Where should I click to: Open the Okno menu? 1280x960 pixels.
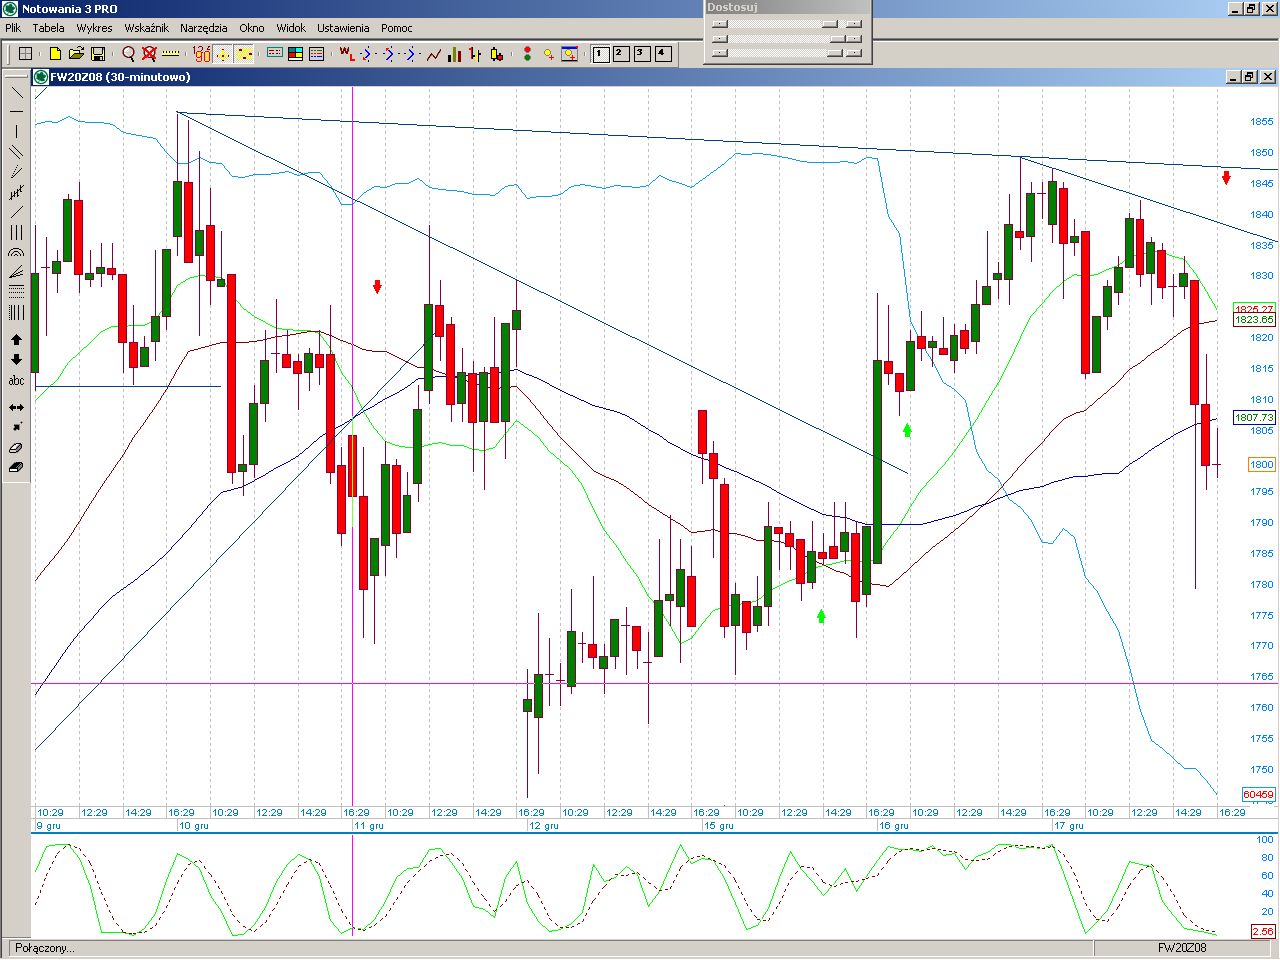(x=252, y=28)
